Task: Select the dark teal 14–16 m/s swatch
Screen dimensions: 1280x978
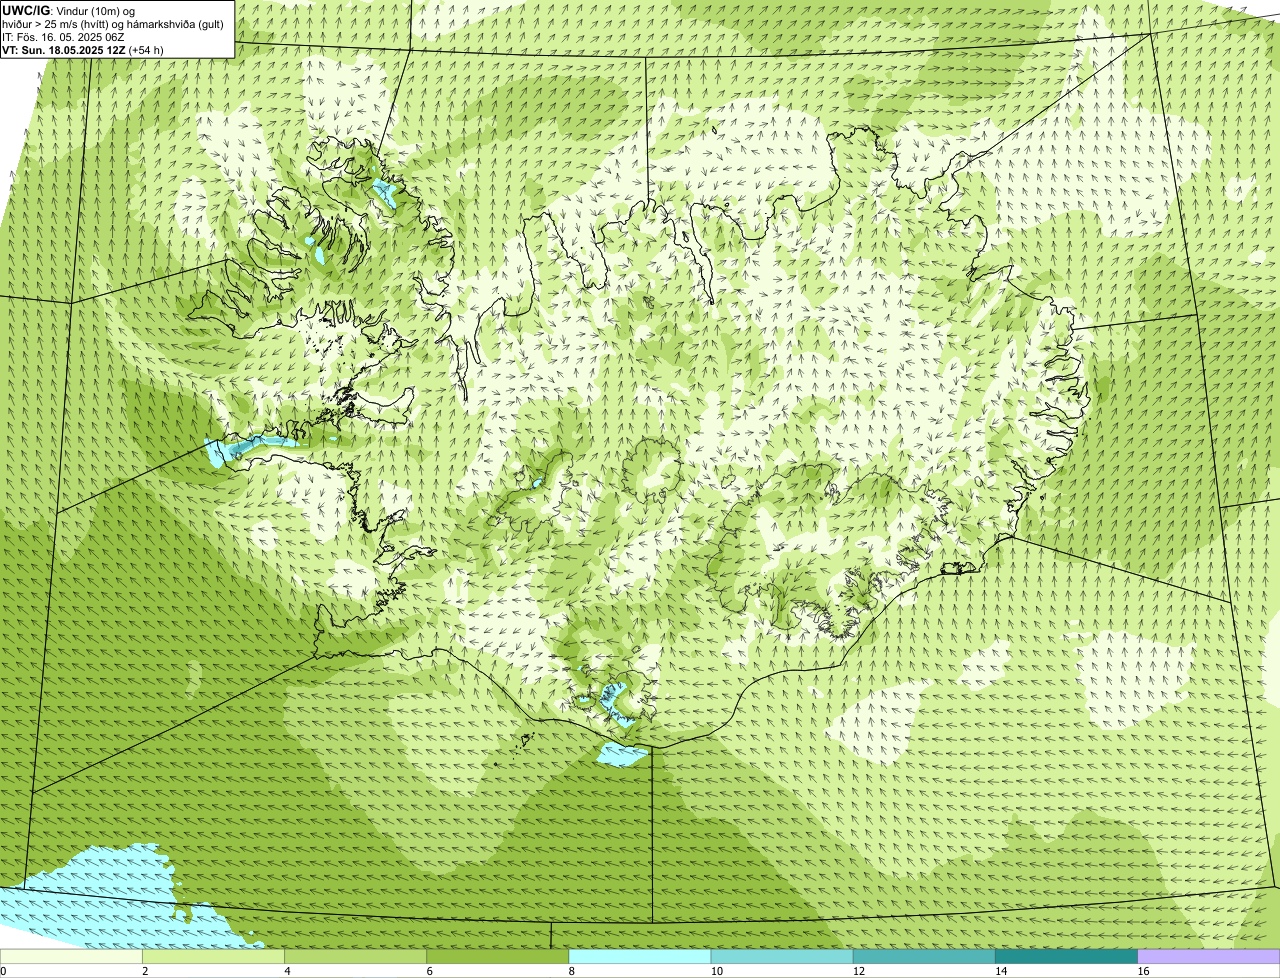Action: coord(1066,956)
